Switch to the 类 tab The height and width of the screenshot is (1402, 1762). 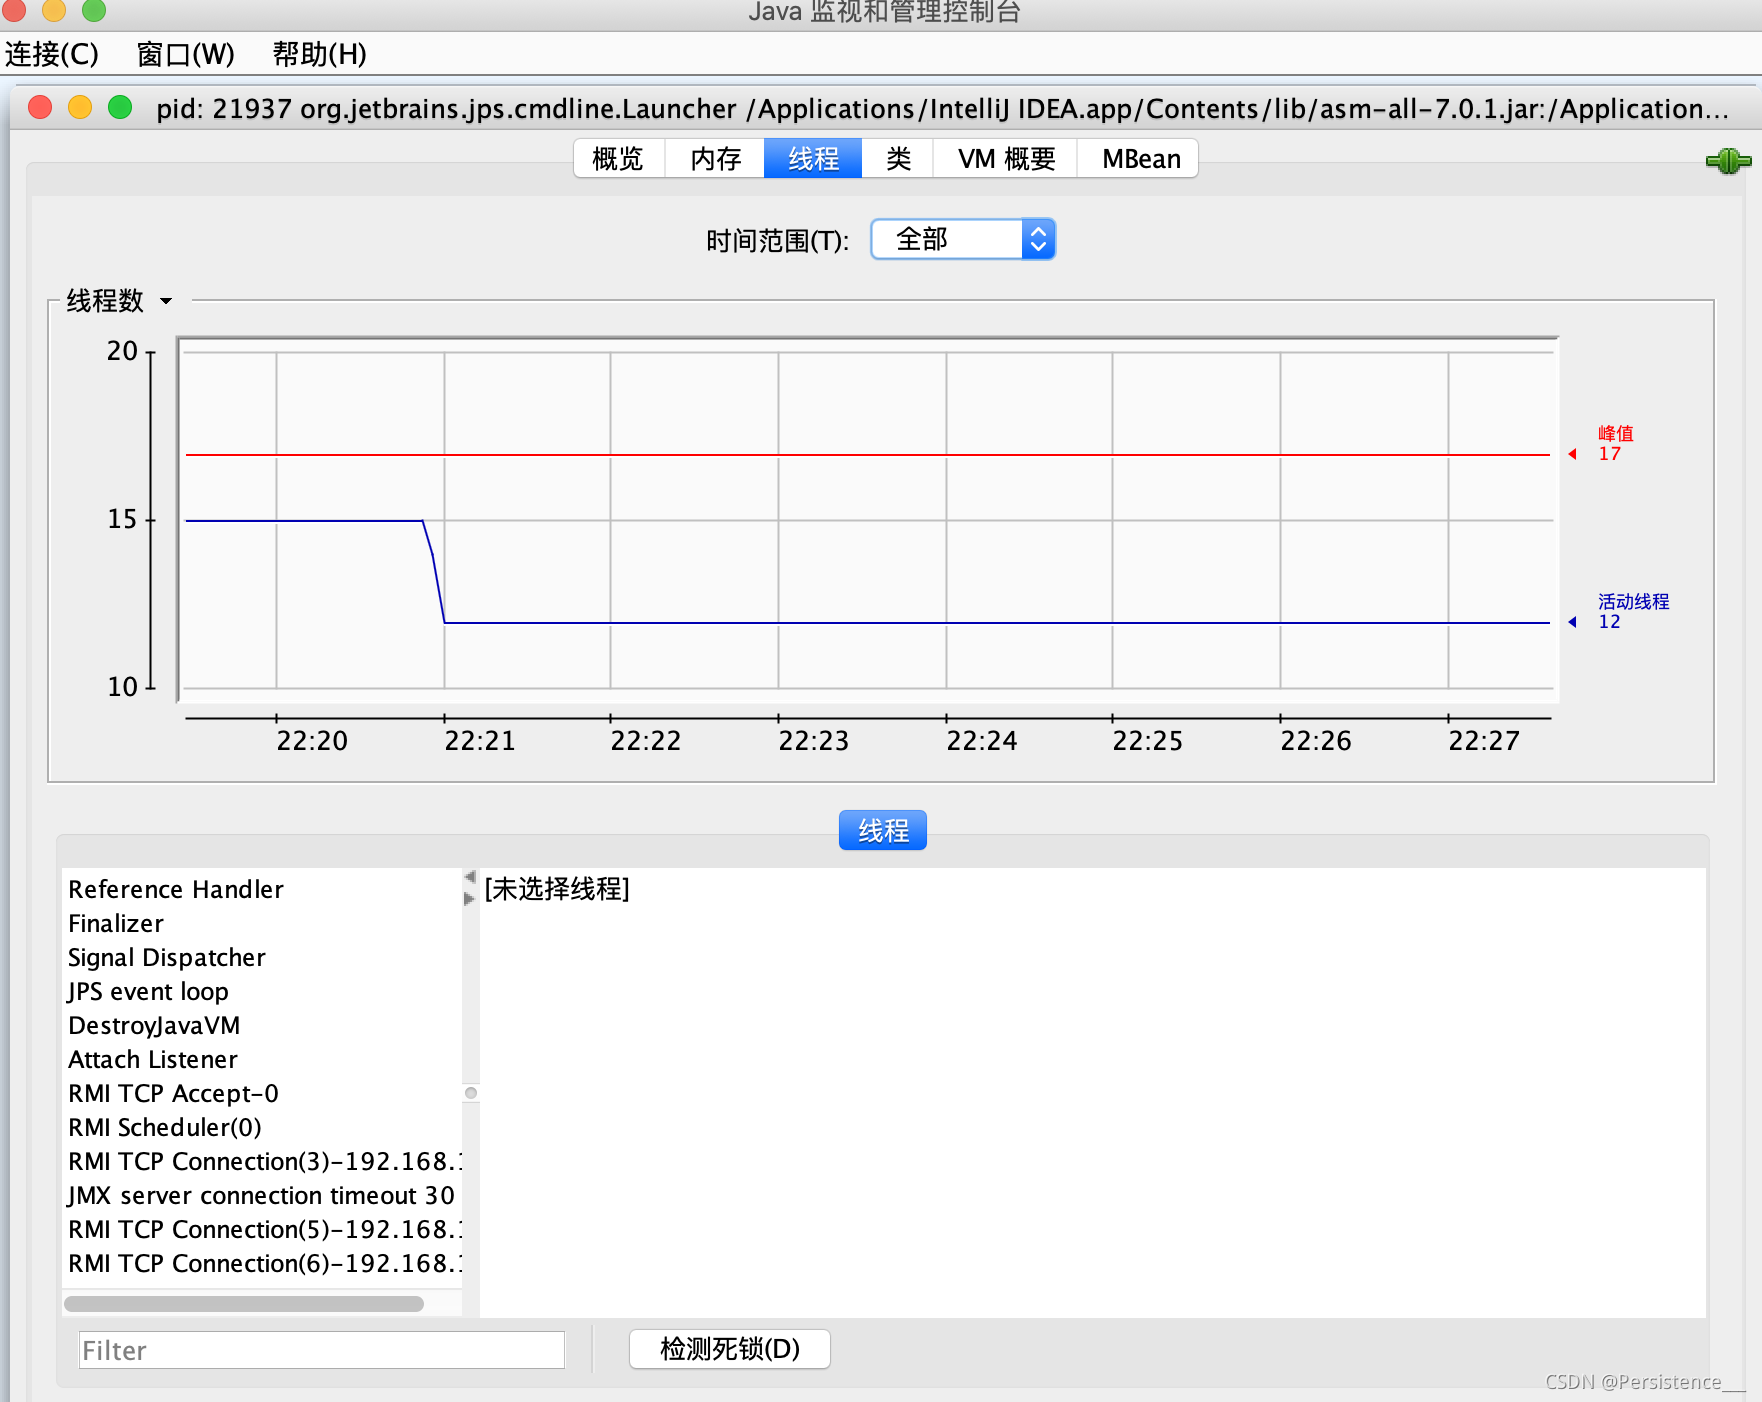coord(898,159)
